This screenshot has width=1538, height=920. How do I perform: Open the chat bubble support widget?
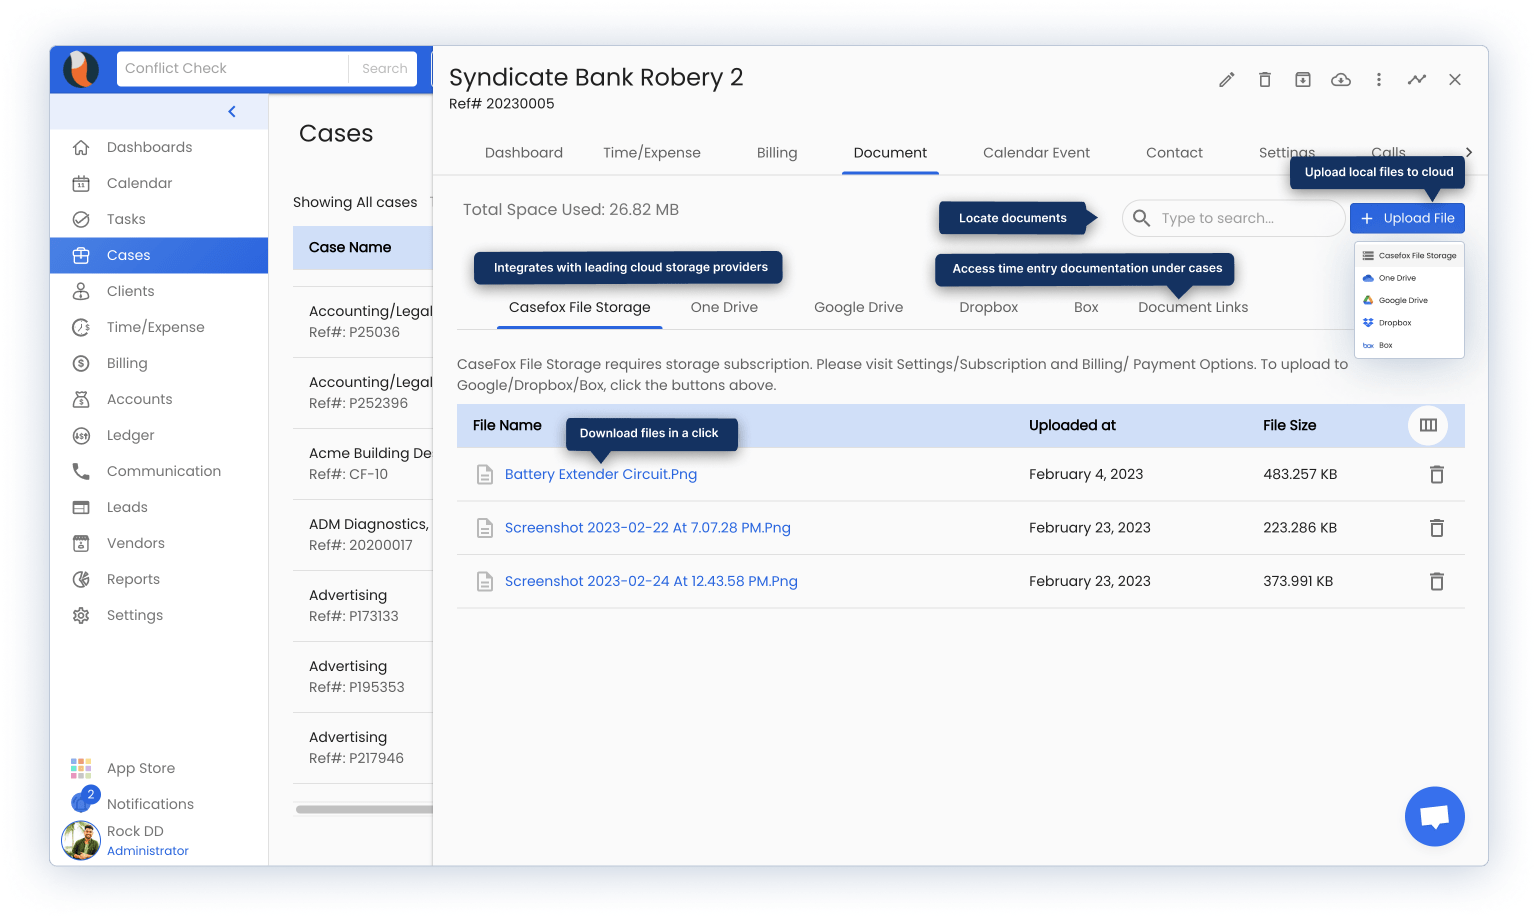click(1434, 817)
